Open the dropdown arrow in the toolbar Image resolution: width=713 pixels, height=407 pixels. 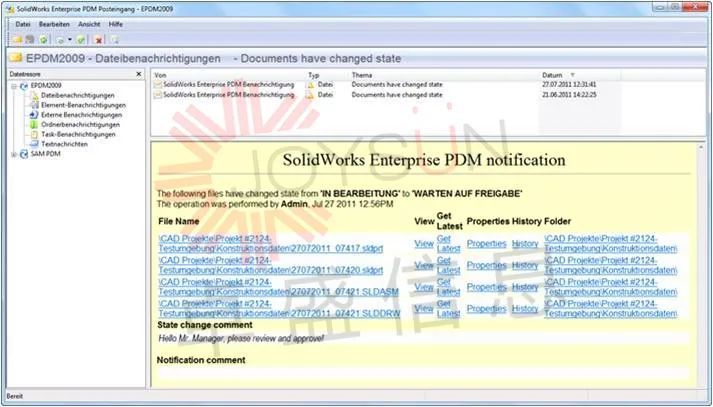click(69, 39)
